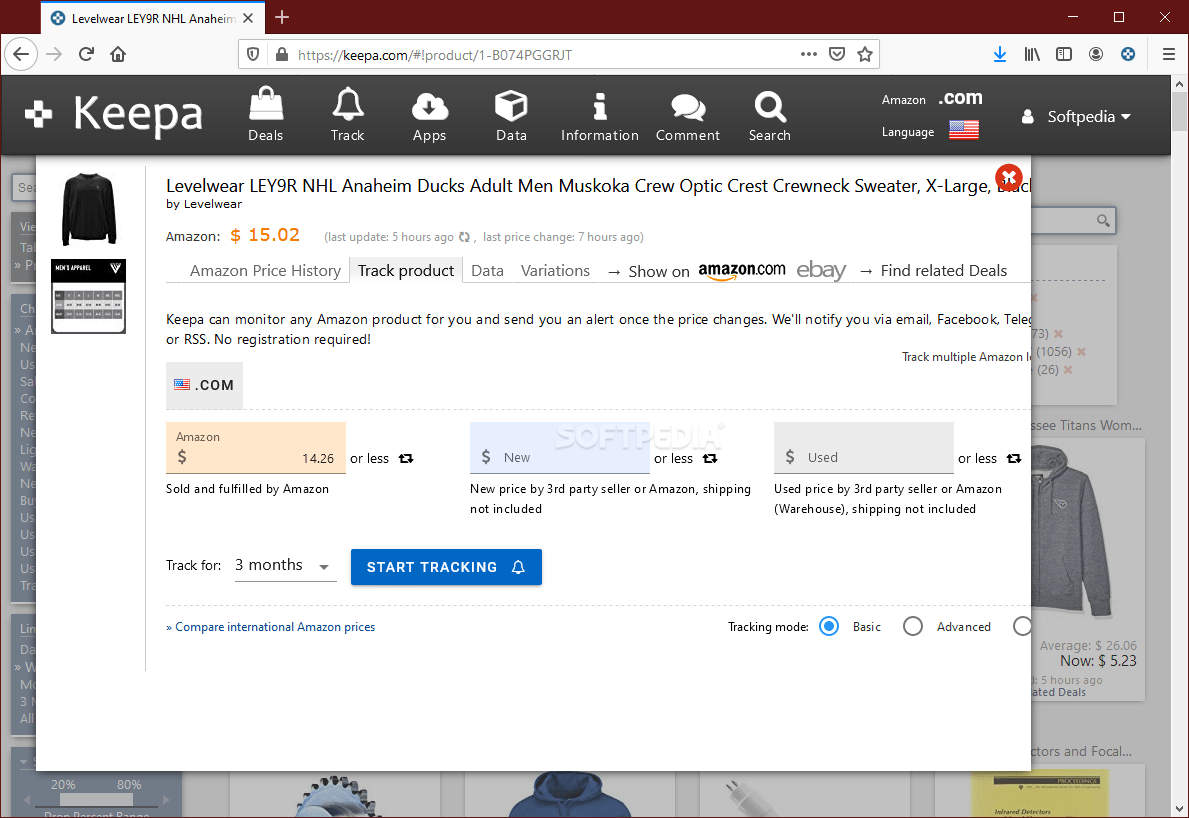Show the product on ebay
Screen dimensions: 1189x818
click(820, 270)
